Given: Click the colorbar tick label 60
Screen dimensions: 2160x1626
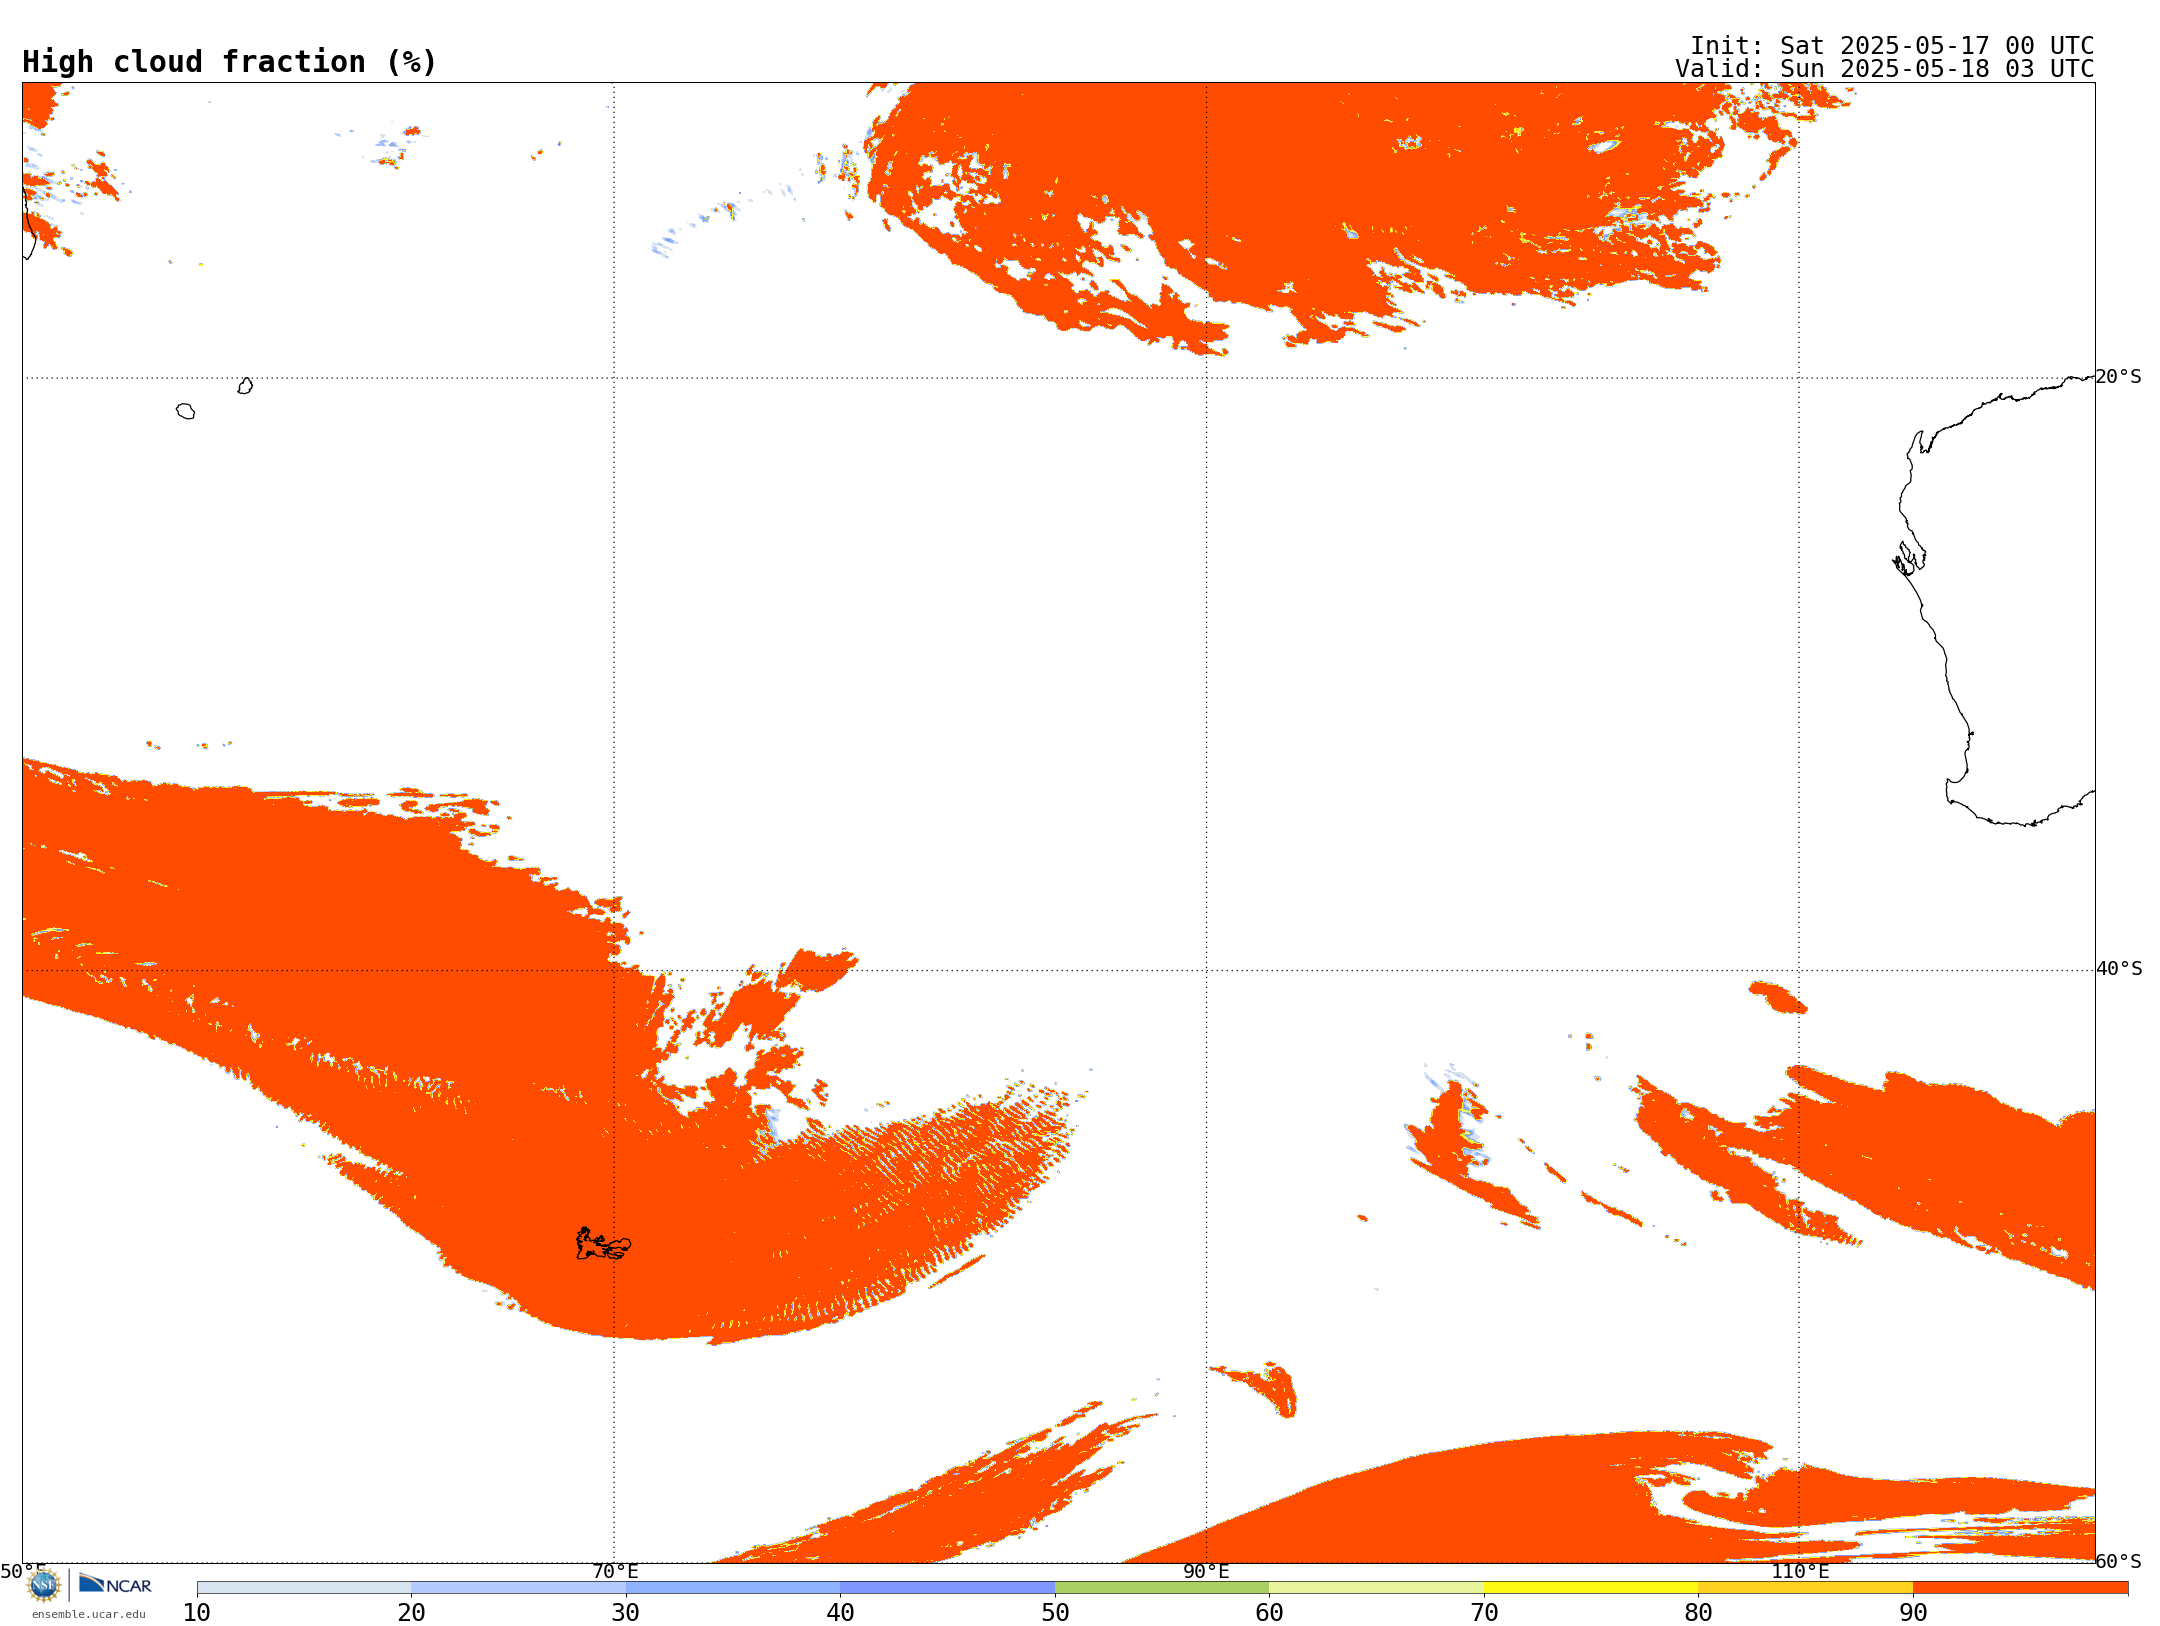Looking at the screenshot, I should (1269, 1613).
